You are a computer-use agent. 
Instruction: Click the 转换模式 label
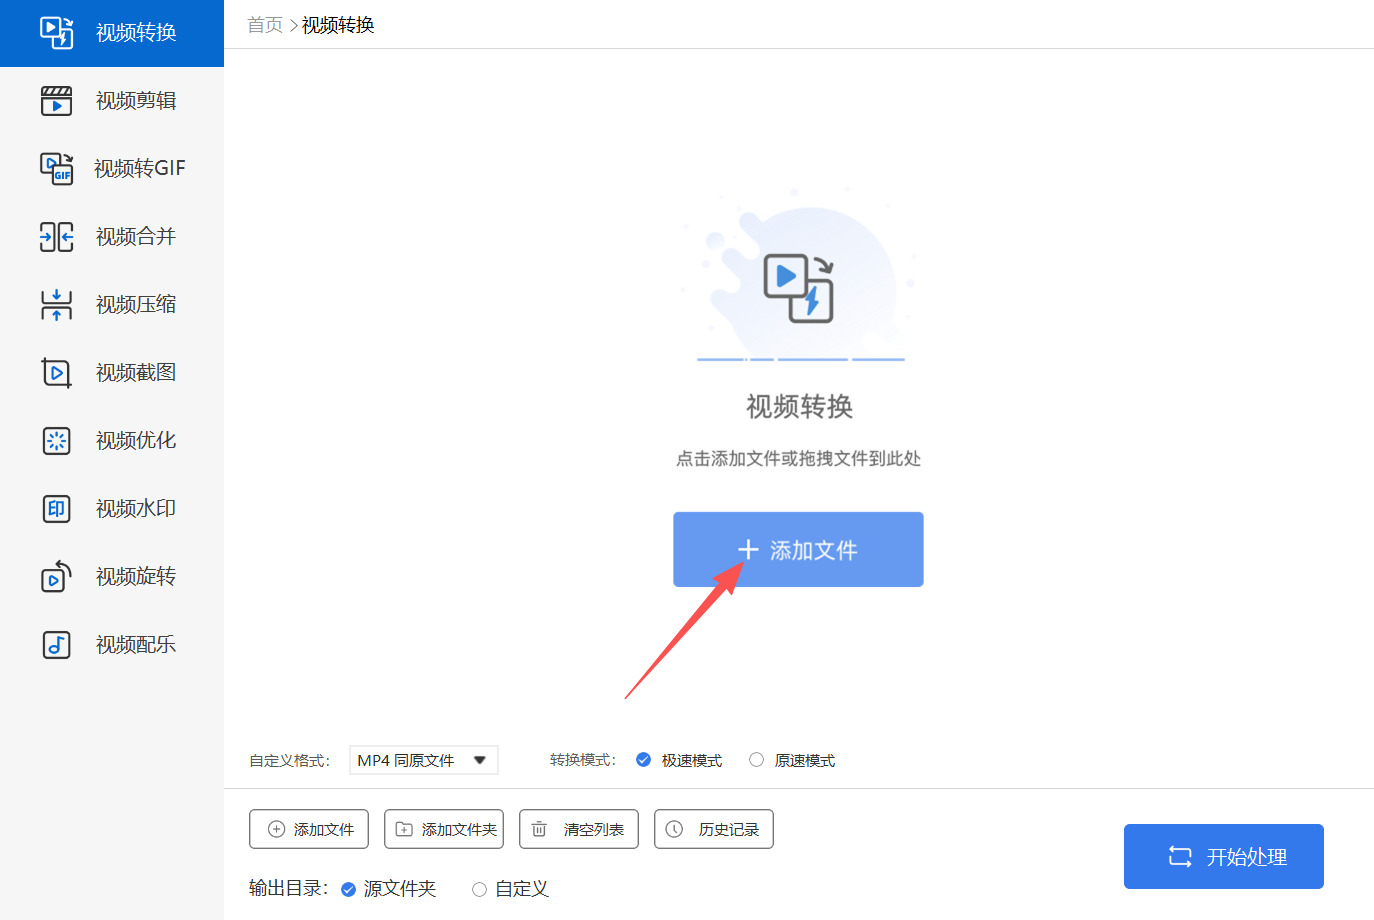[x=582, y=760]
